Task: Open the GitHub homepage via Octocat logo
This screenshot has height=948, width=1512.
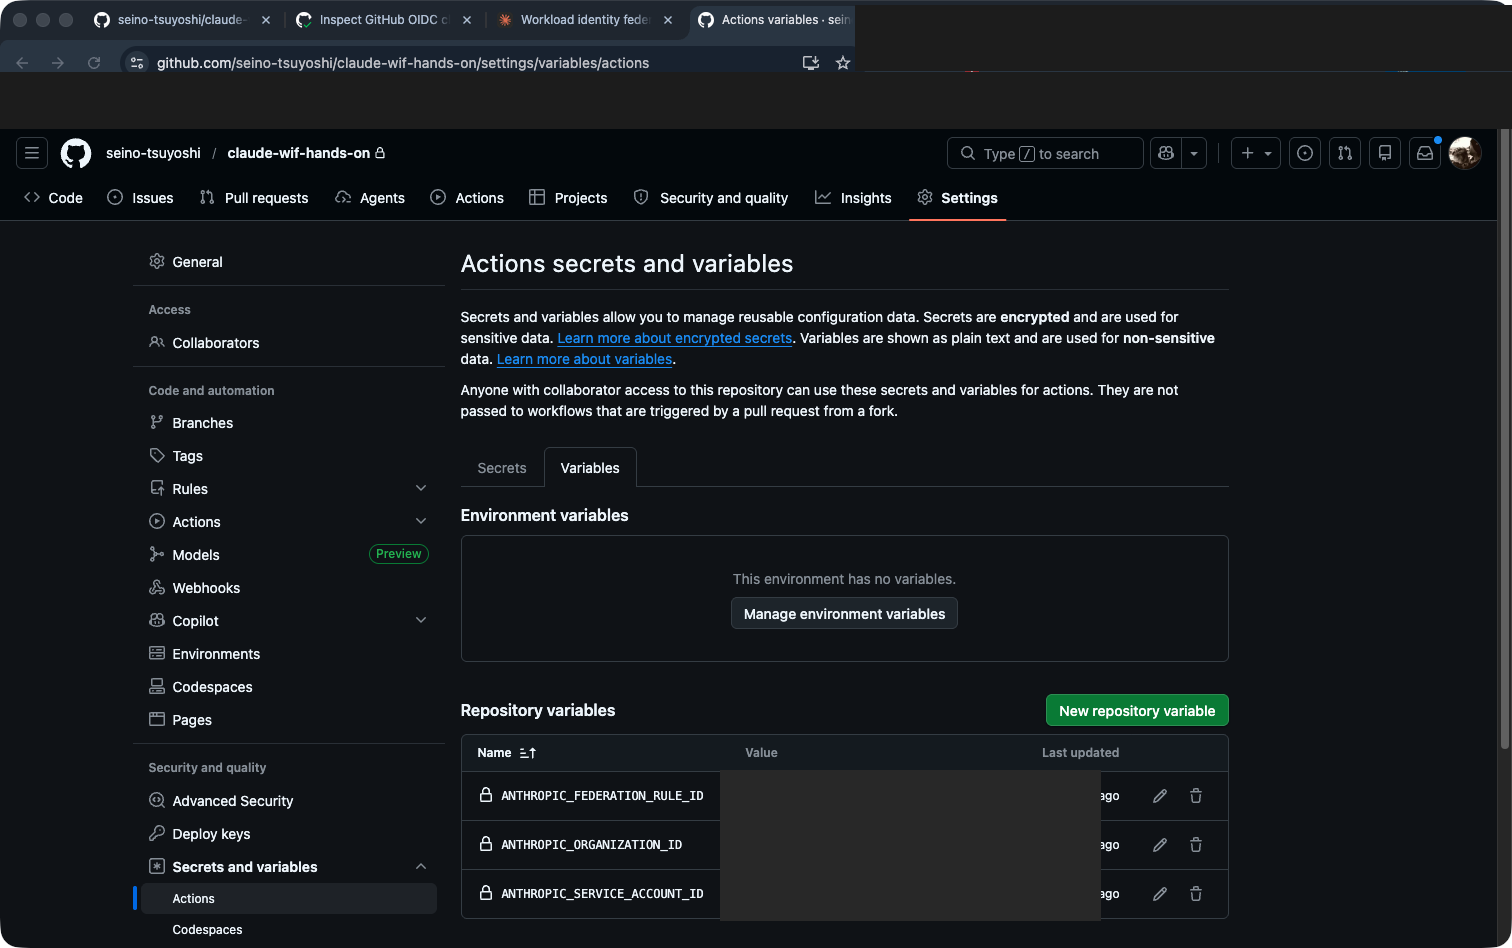Action: [76, 153]
